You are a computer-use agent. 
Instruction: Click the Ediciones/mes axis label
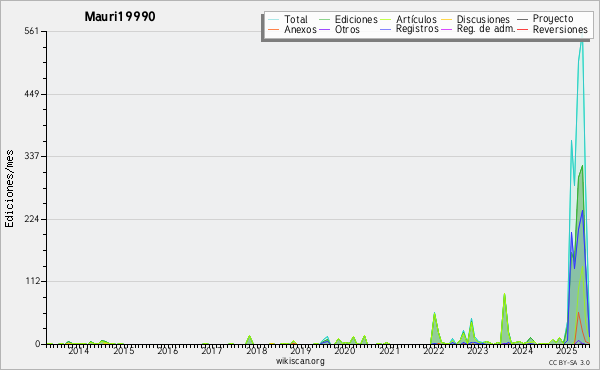pyautogui.click(x=9, y=188)
